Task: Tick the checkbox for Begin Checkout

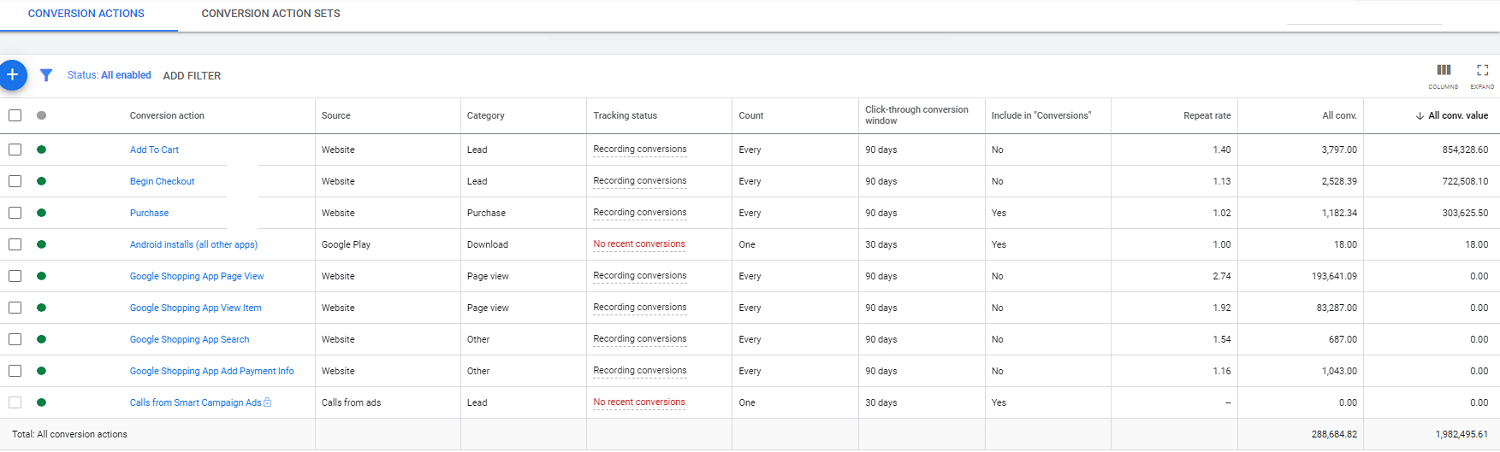Action: click(15, 181)
